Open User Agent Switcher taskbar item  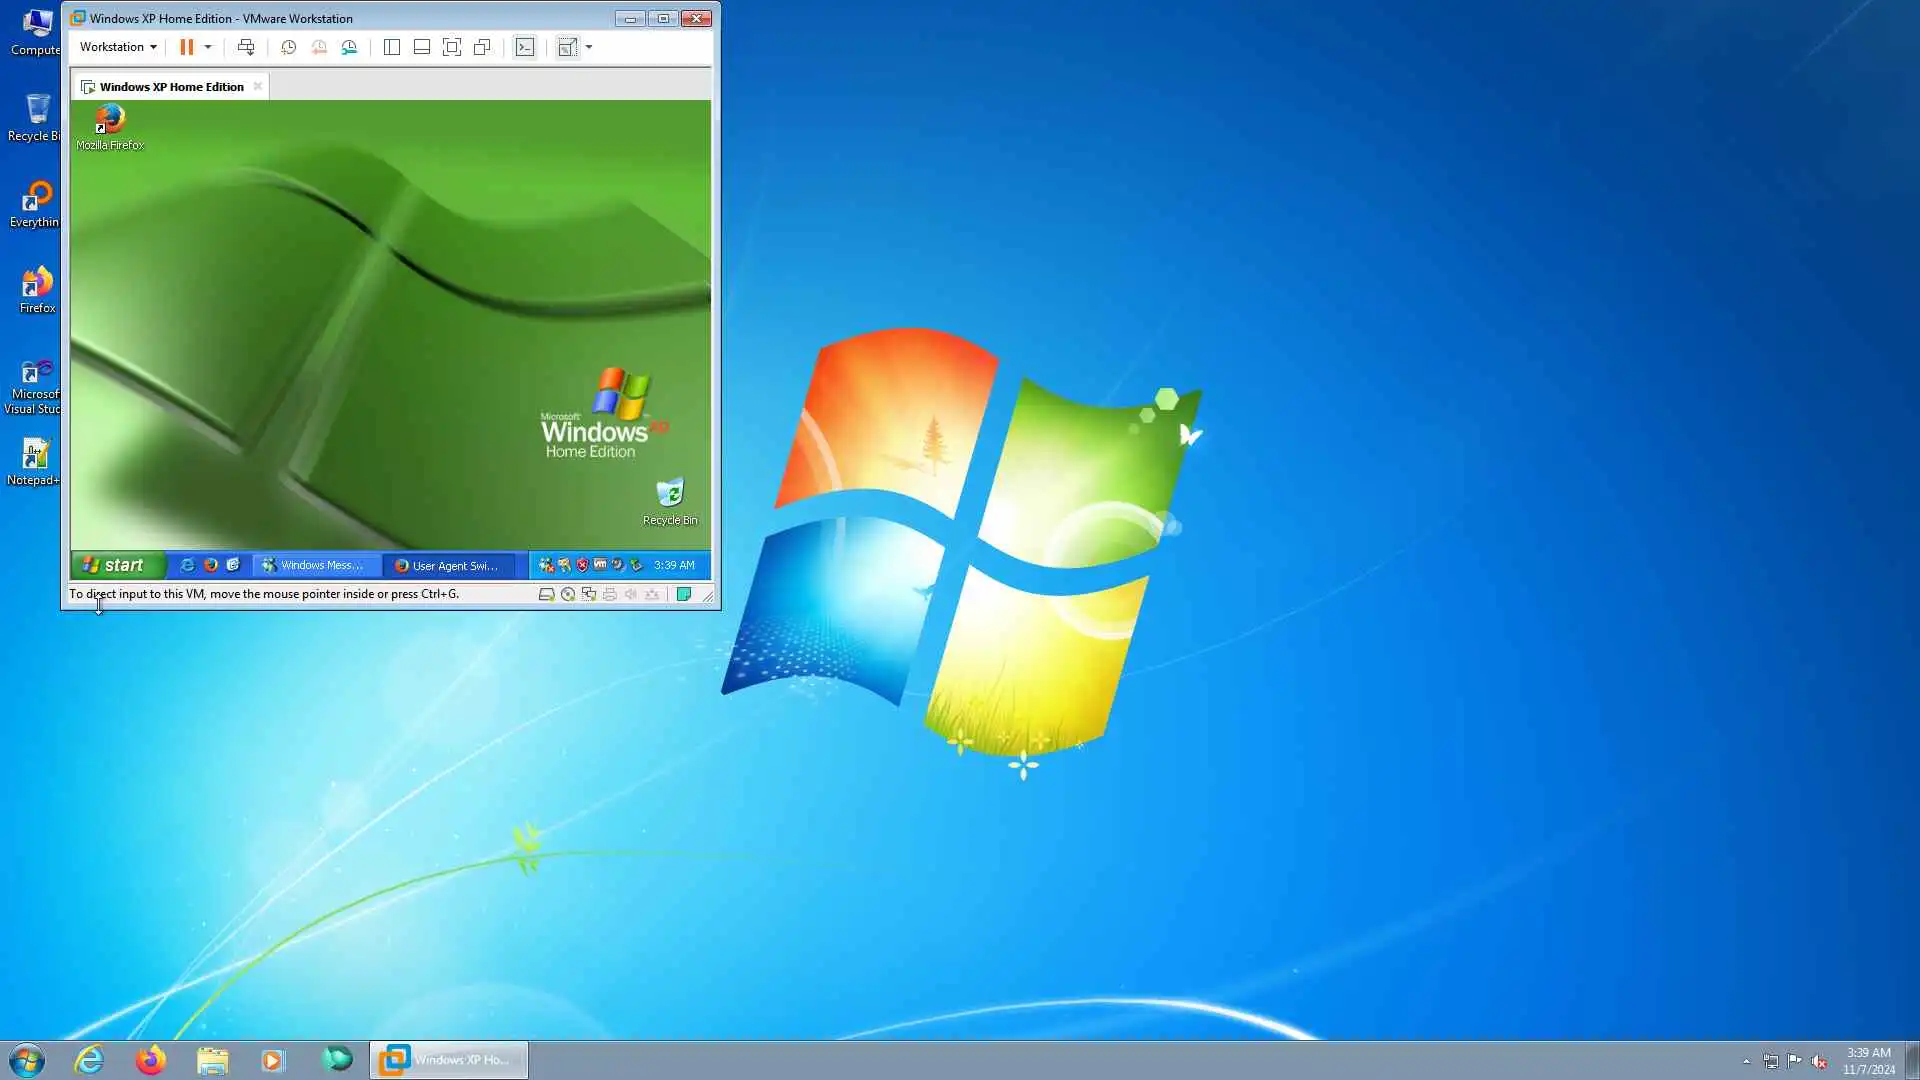(447, 565)
